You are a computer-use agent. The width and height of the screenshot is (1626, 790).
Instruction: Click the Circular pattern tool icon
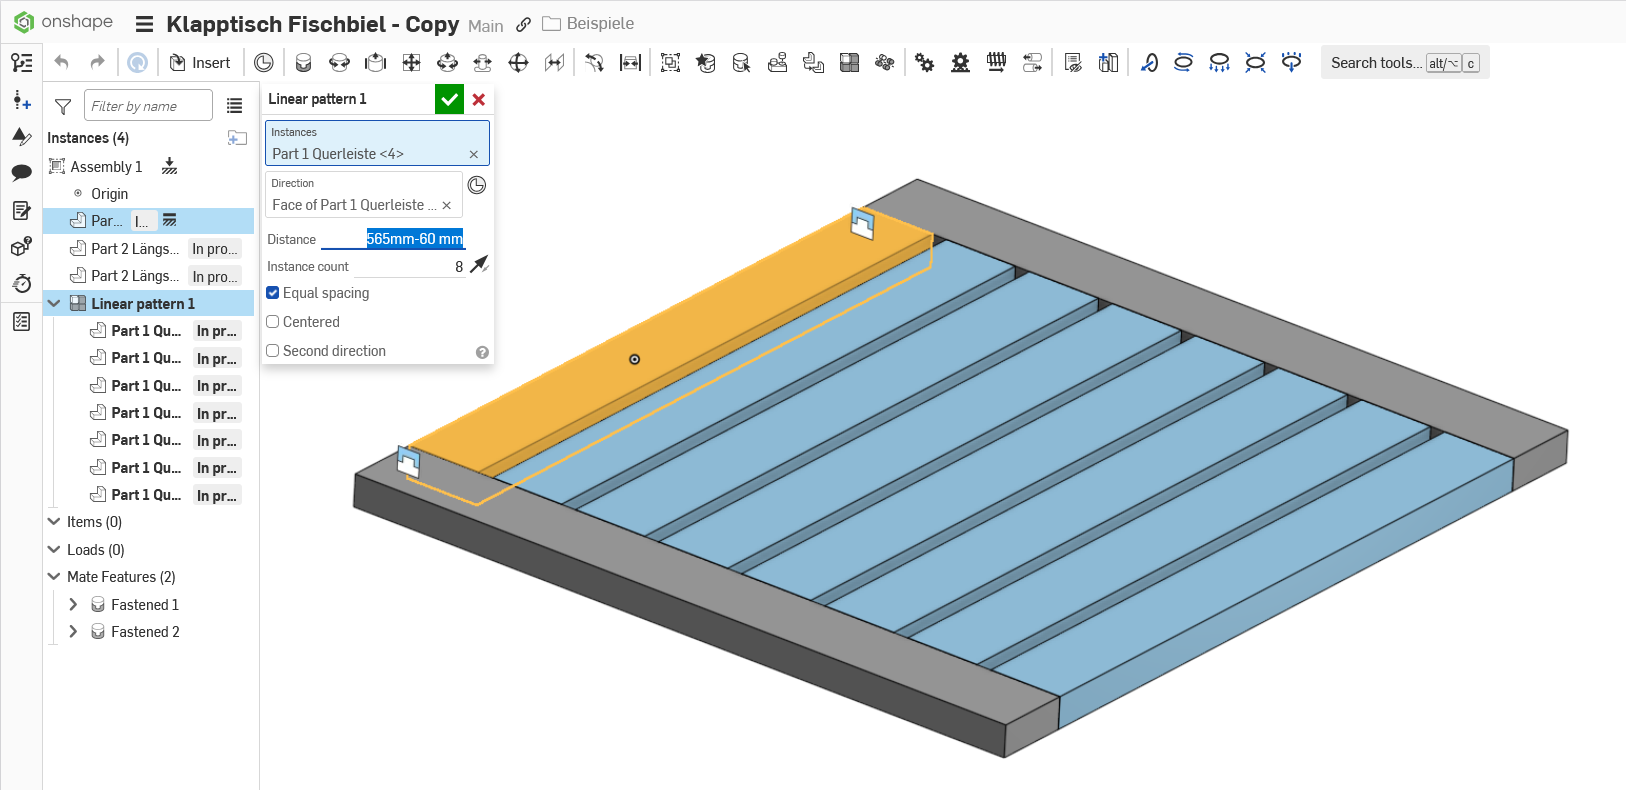(x=884, y=62)
